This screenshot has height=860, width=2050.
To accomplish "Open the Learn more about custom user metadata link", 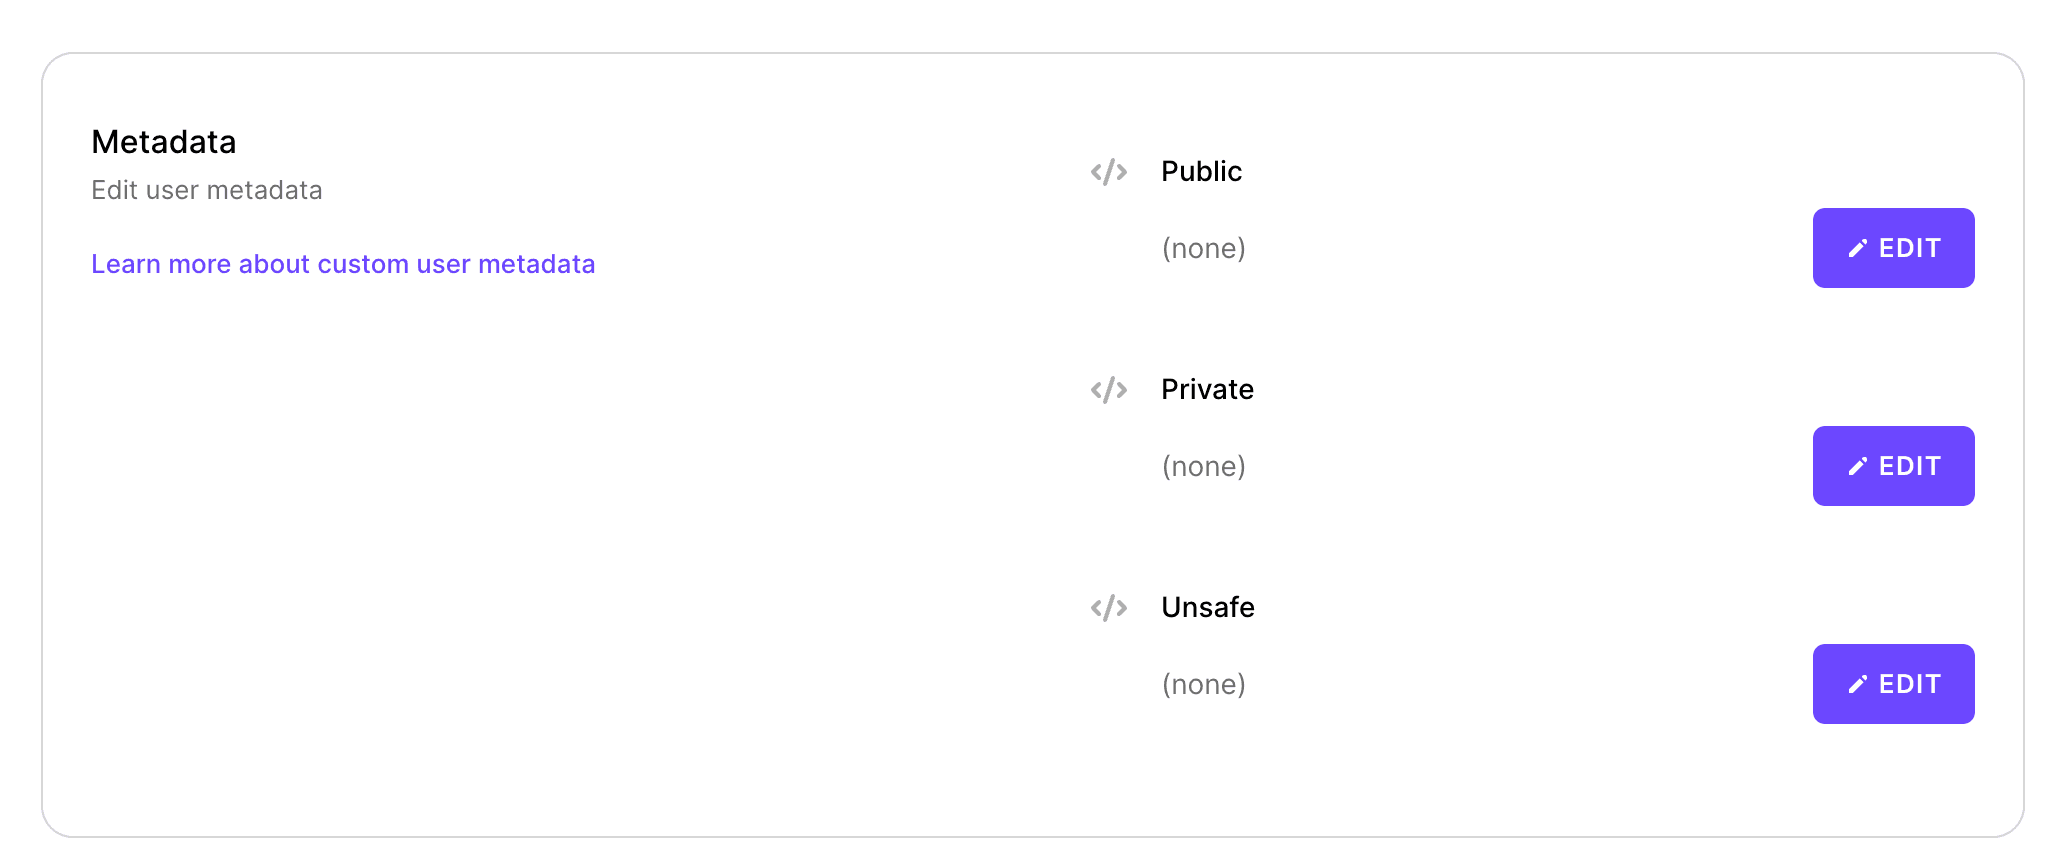I will click(343, 264).
